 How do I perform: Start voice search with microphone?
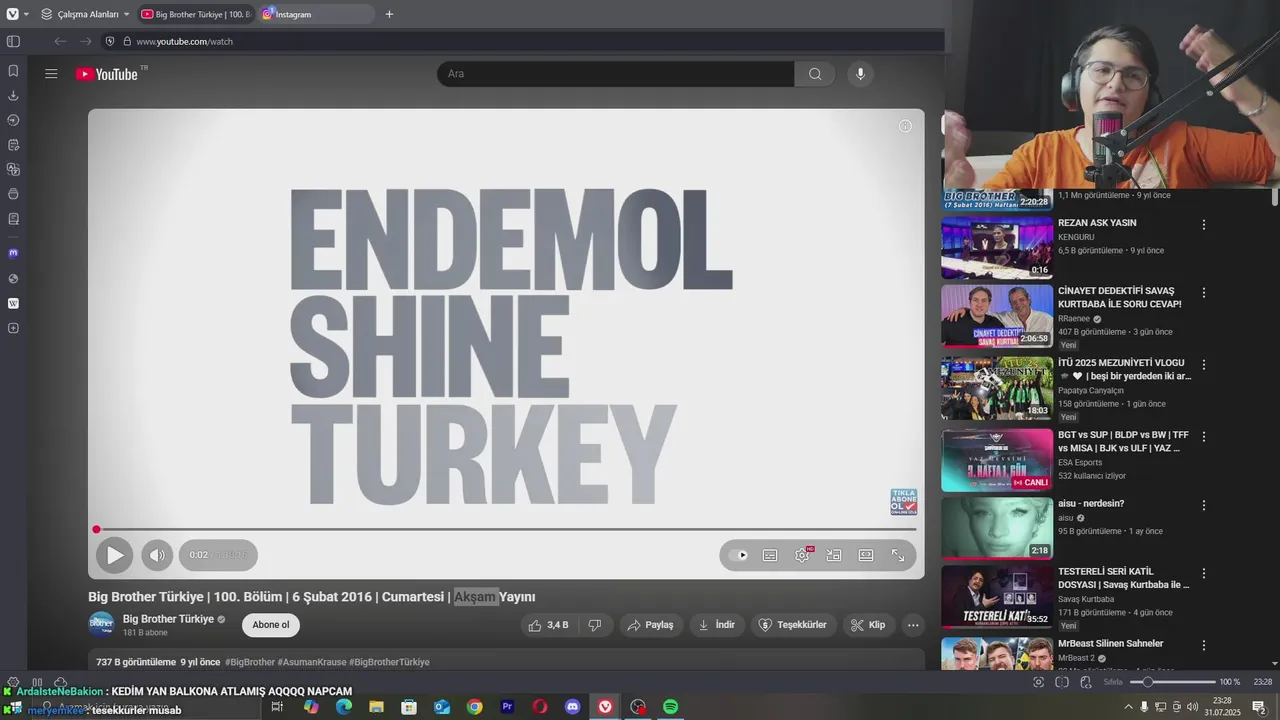coord(860,74)
